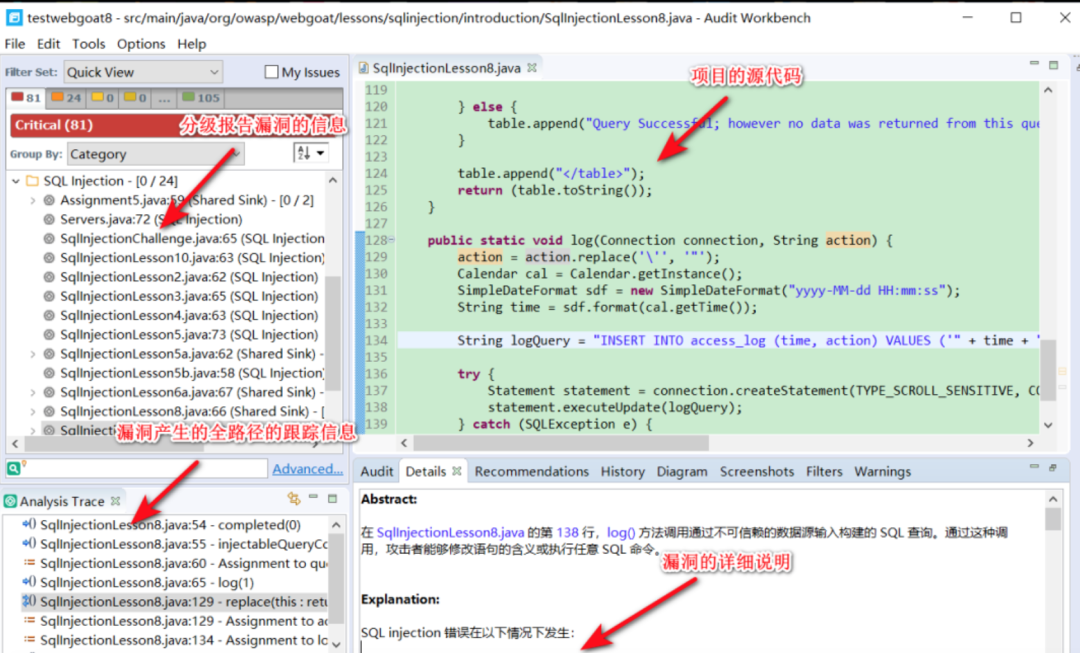
Task: Select the orange High 24 issues tab
Action: click(x=66, y=98)
